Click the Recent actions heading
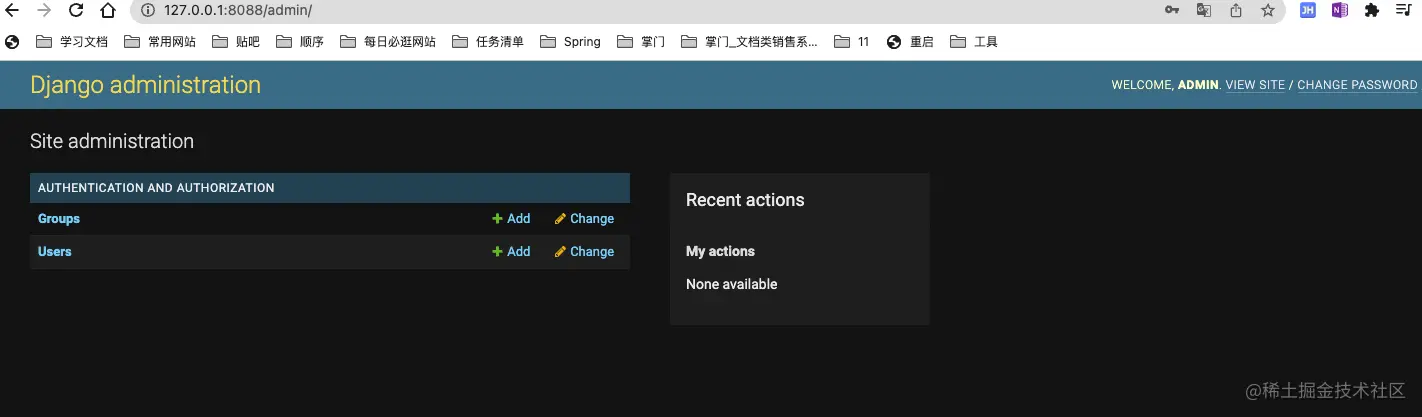 745,200
